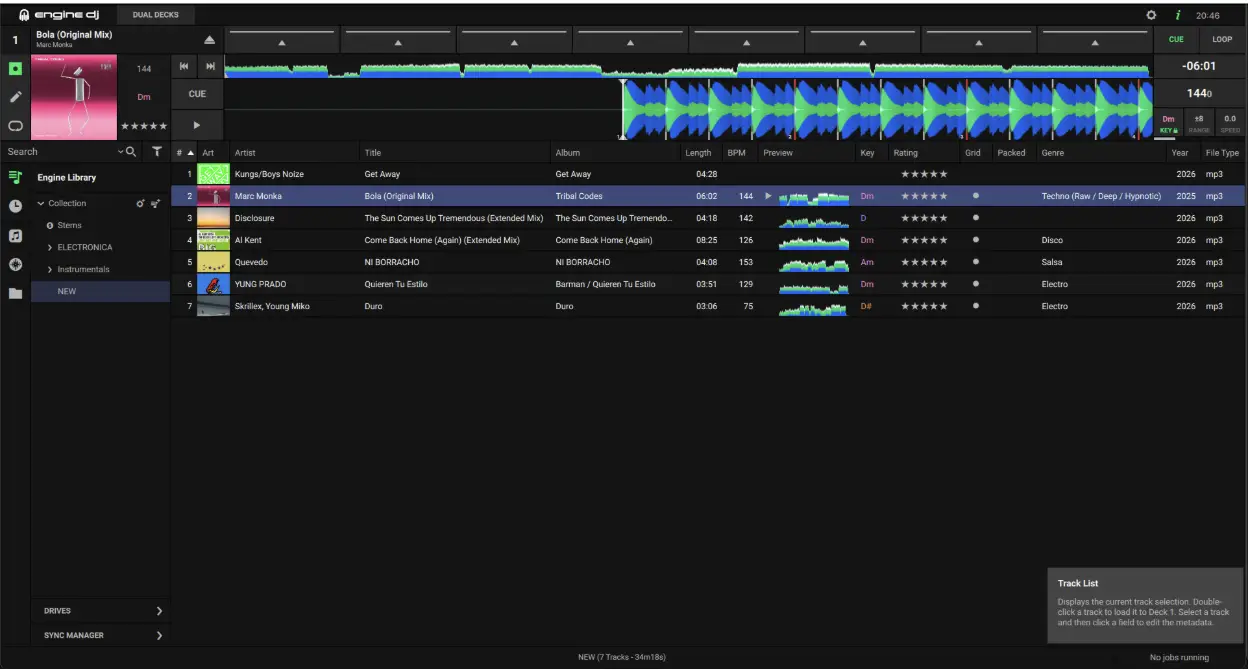
Task: Expand the SYNC MANAGER panel
Action: [x=159, y=635]
